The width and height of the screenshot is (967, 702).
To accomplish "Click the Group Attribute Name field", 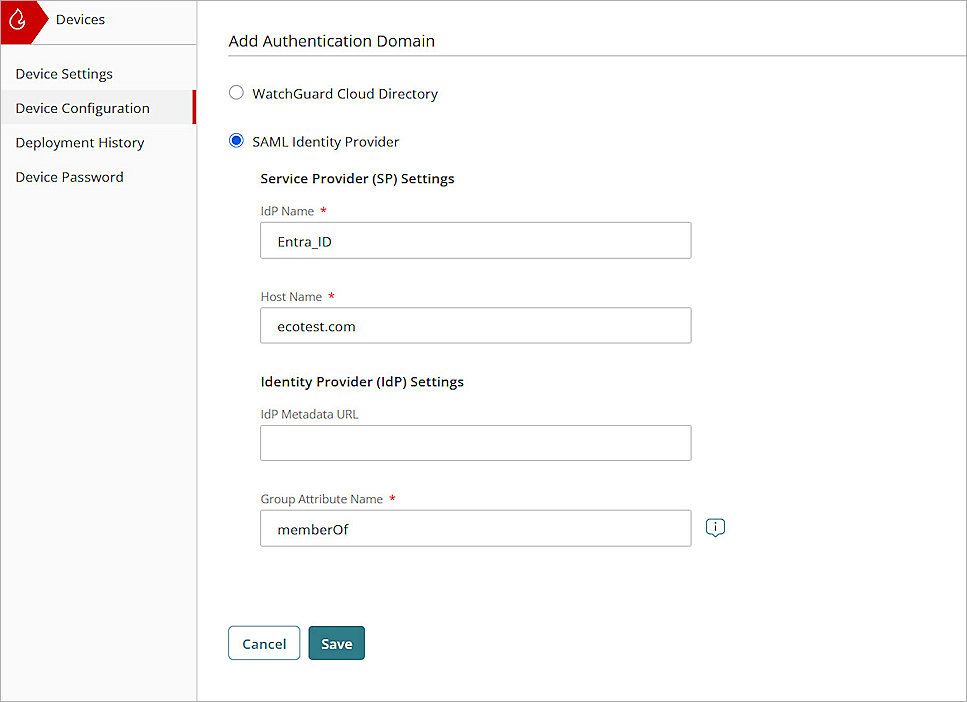I will click(x=475, y=528).
